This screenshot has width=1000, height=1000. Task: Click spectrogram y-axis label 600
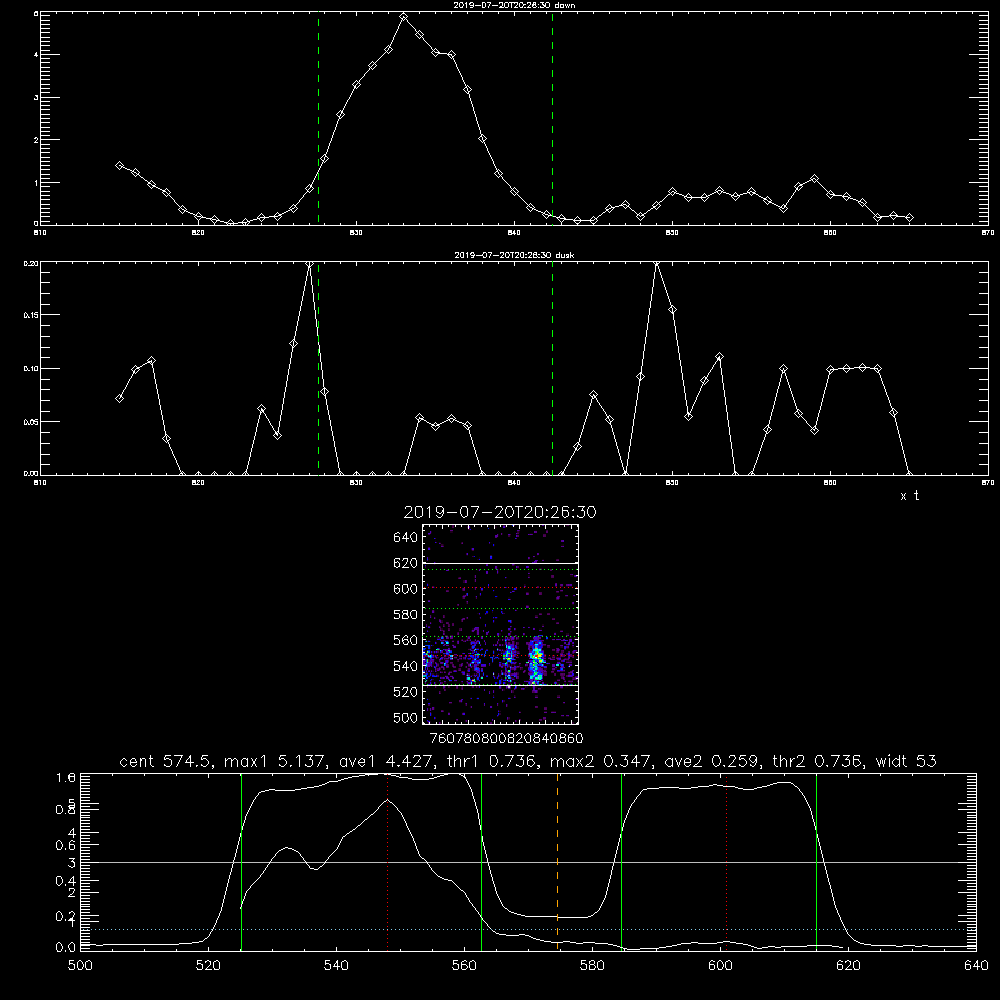coord(406,589)
